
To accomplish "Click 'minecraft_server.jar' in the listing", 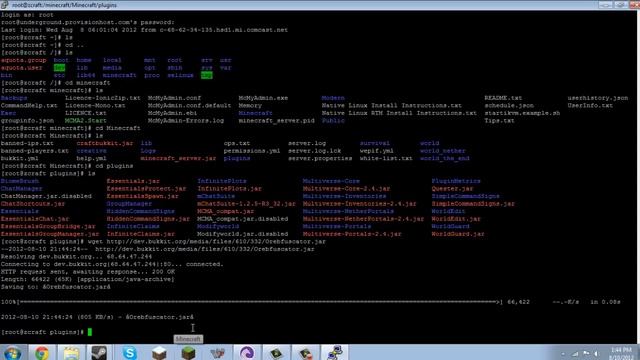I will (178, 158).
